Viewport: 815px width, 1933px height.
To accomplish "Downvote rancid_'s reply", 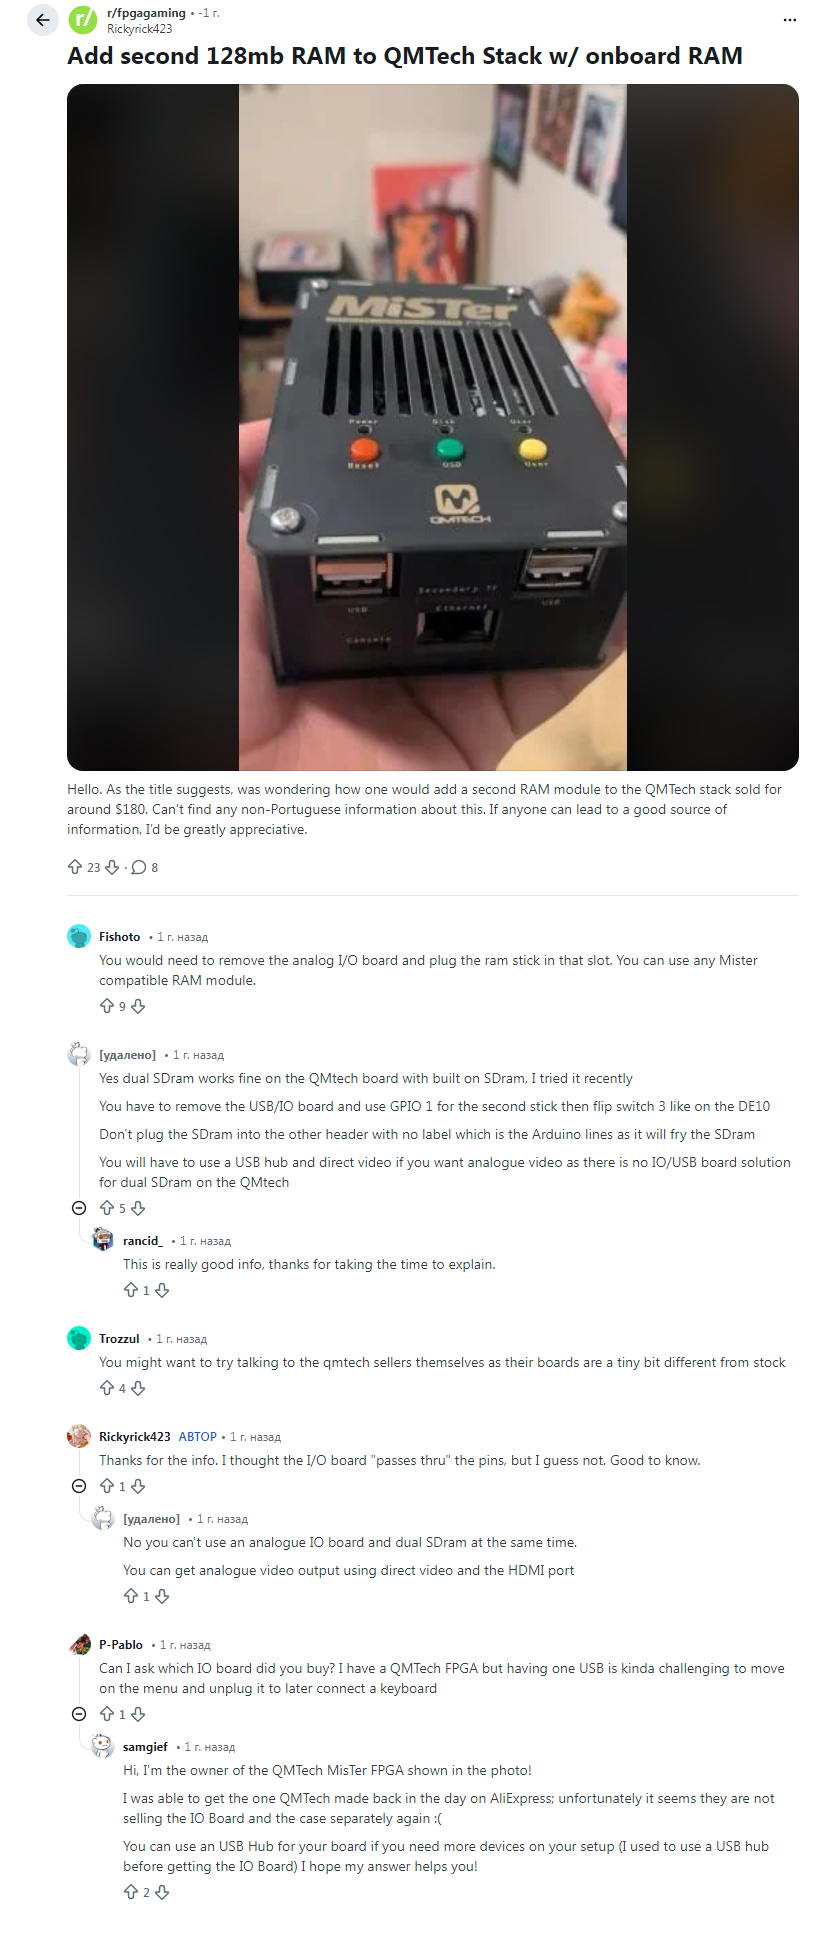I will pos(162,1290).
